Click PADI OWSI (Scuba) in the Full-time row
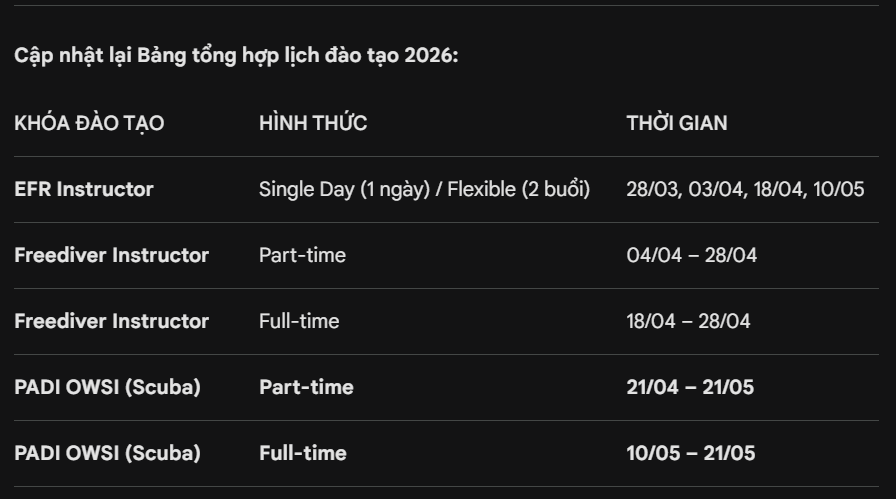 point(107,453)
